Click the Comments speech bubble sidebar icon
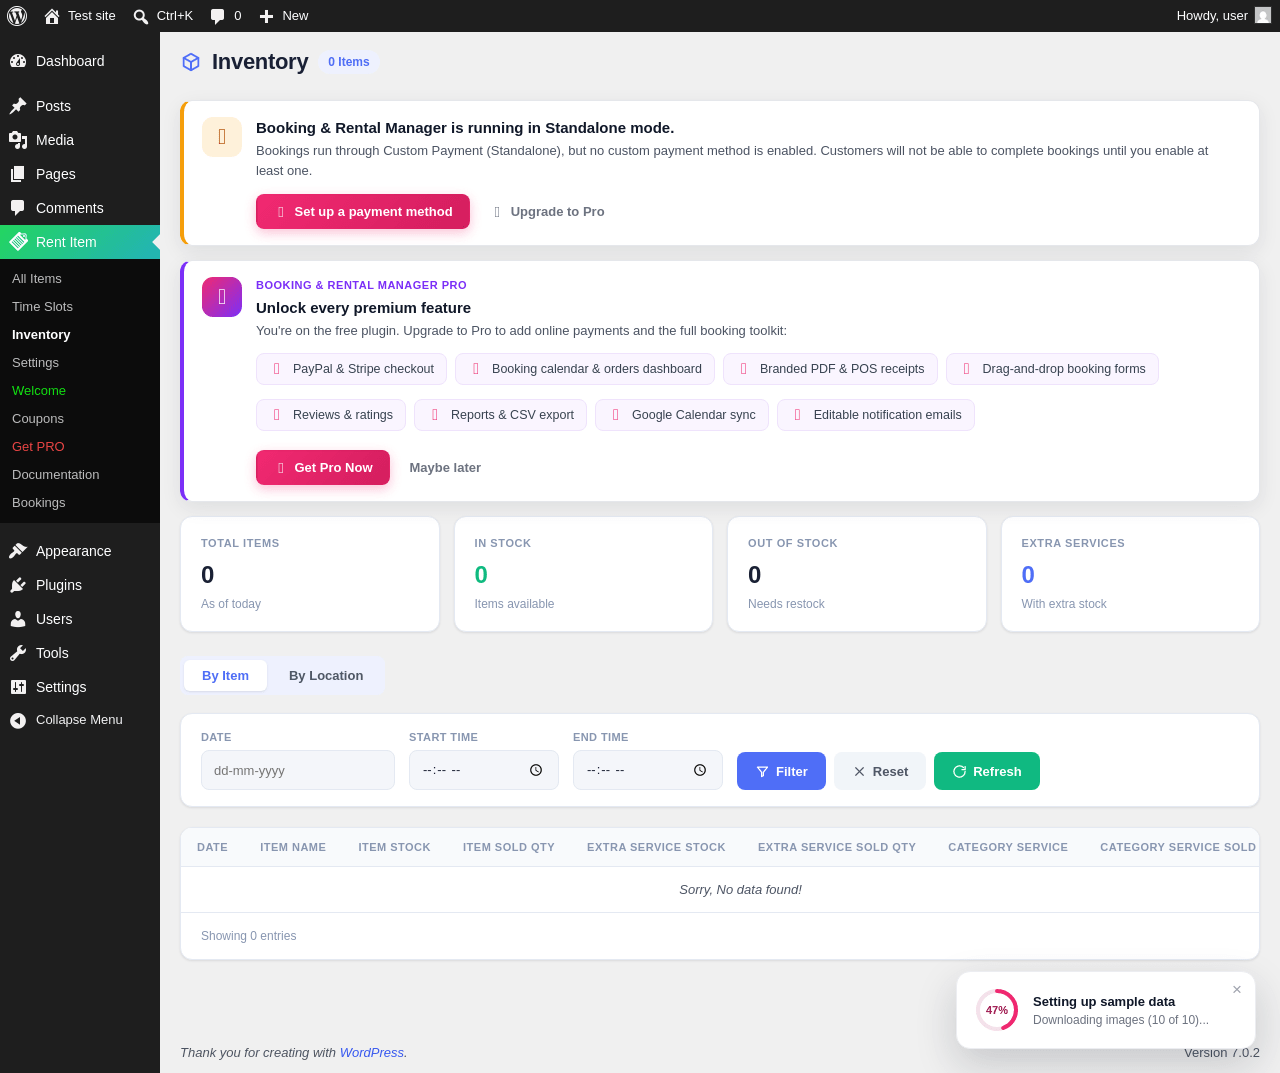Viewport: 1280px width, 1073px height. tap(18, 208)
